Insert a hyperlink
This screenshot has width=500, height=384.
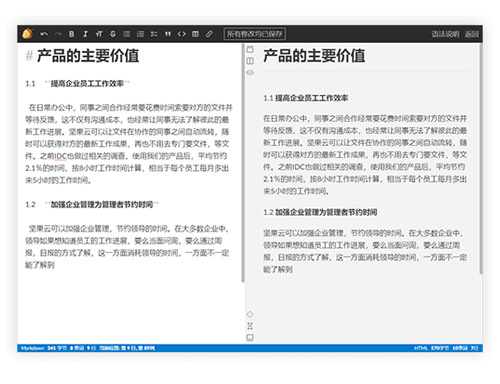point(209,34)
